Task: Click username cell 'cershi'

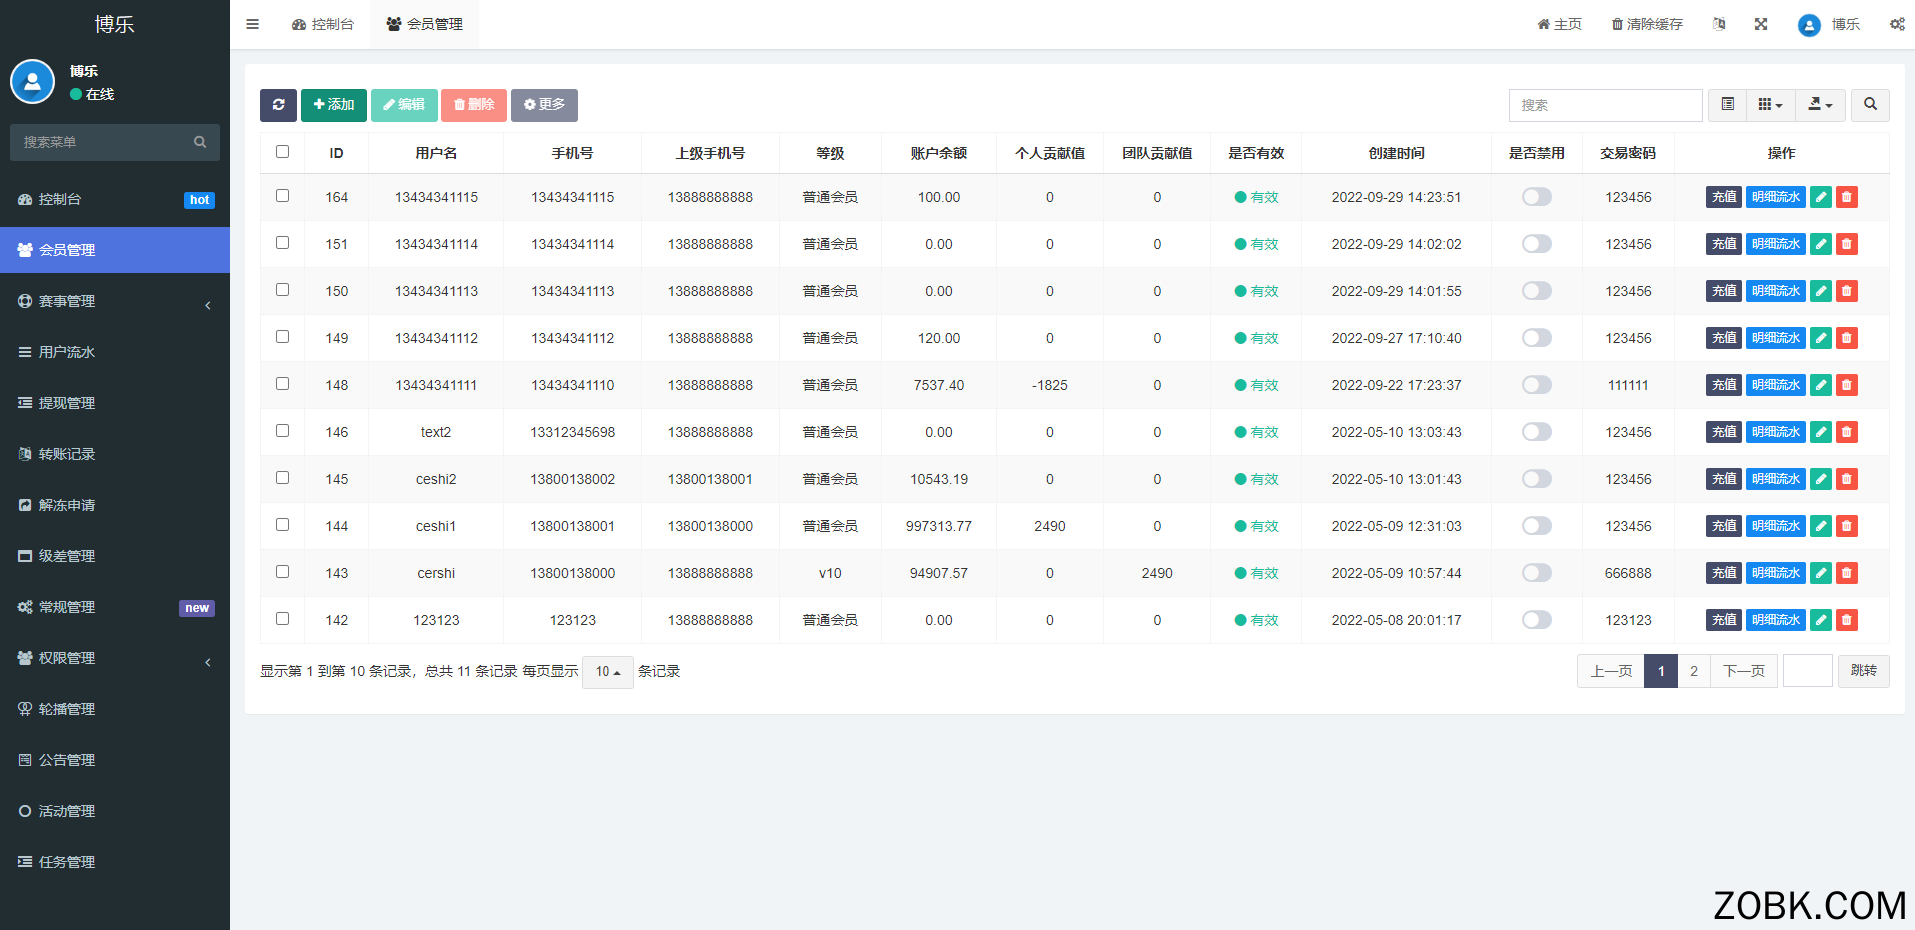Action: click(x=436, y=573)
